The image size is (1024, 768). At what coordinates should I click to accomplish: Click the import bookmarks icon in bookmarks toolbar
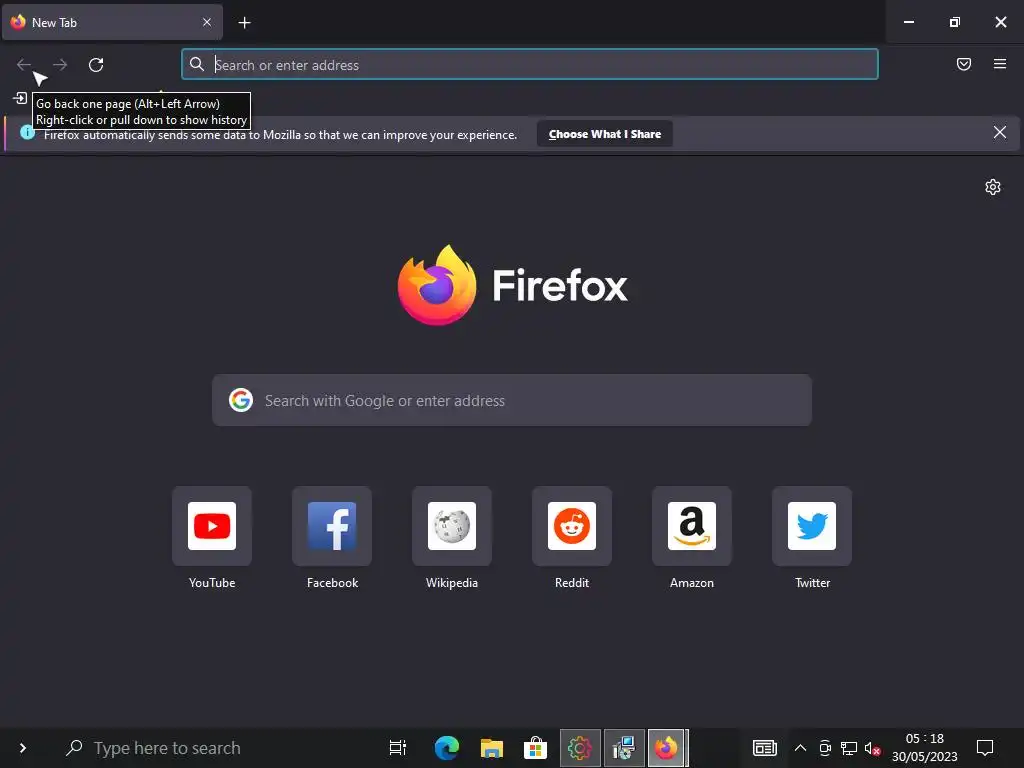coord(20,99)
